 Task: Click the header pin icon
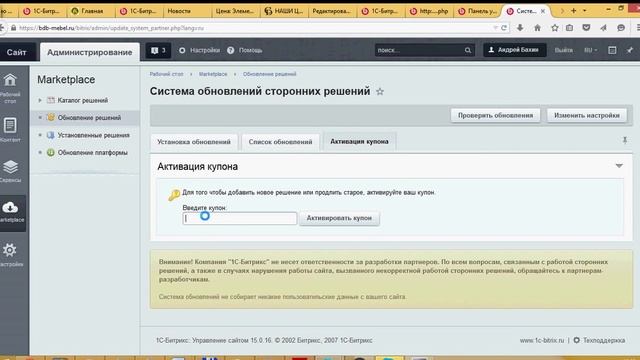pos(630,50)
